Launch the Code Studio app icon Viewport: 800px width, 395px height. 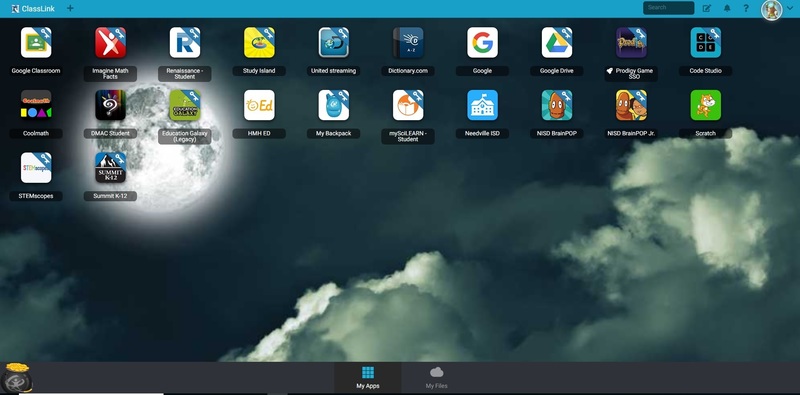[706, 42]
